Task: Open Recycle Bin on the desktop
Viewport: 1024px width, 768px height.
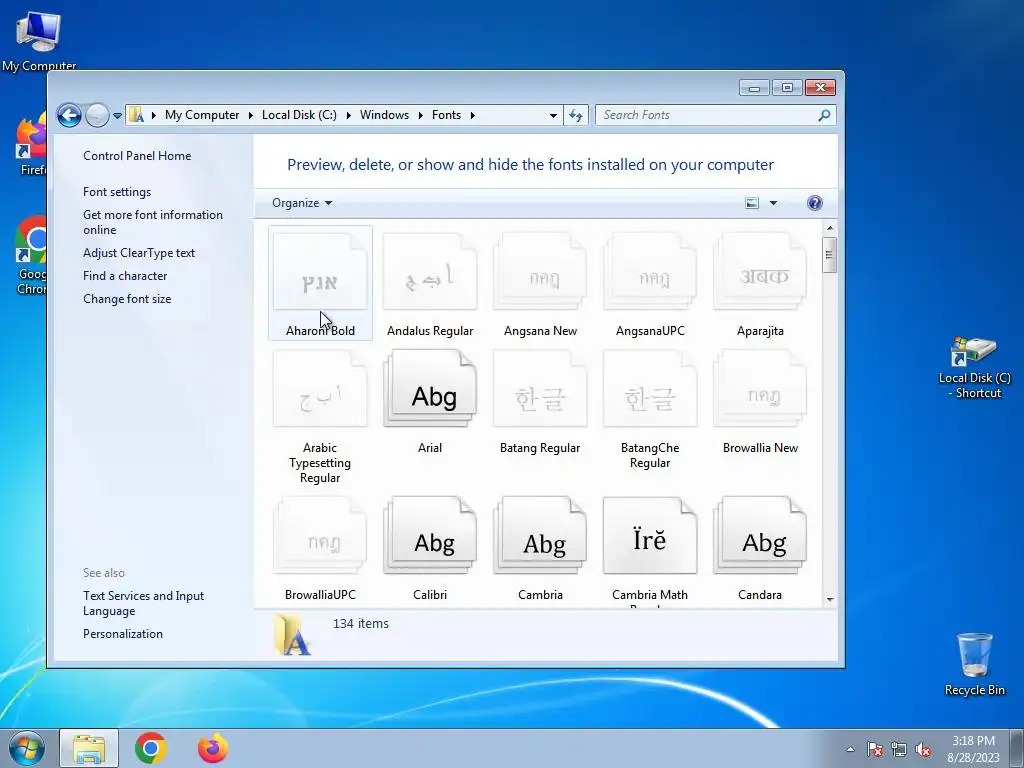Action: pos(974,664)
